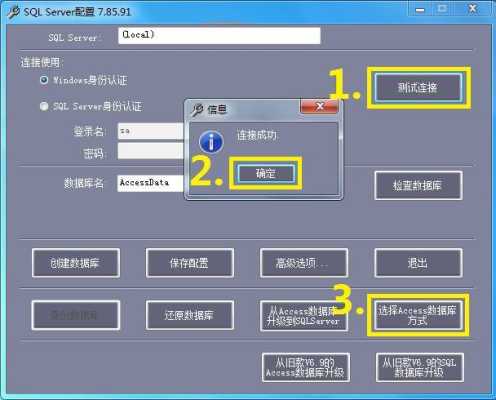
Task: Click the 测试连接 test connection button
Action: [418, 87]
